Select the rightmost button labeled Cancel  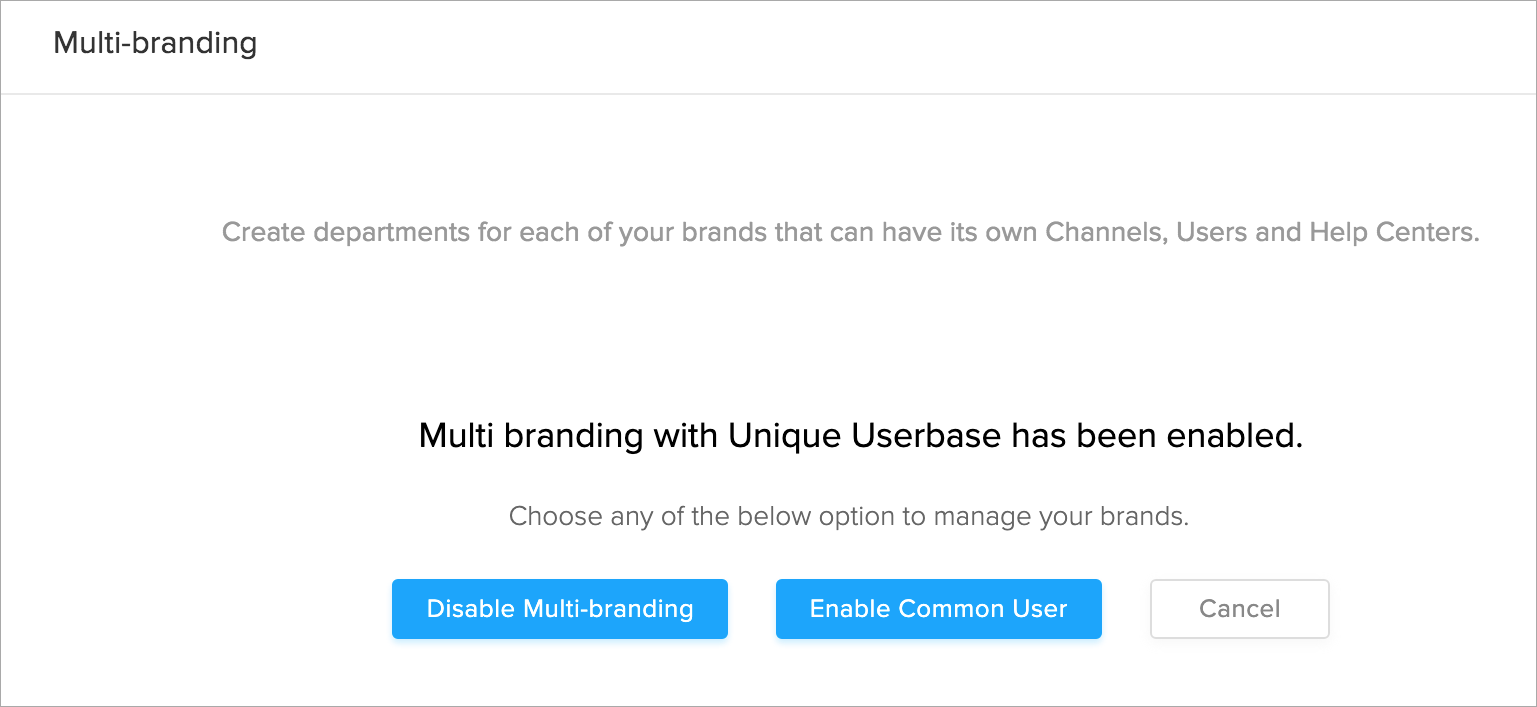click(x=1239, y=609)
